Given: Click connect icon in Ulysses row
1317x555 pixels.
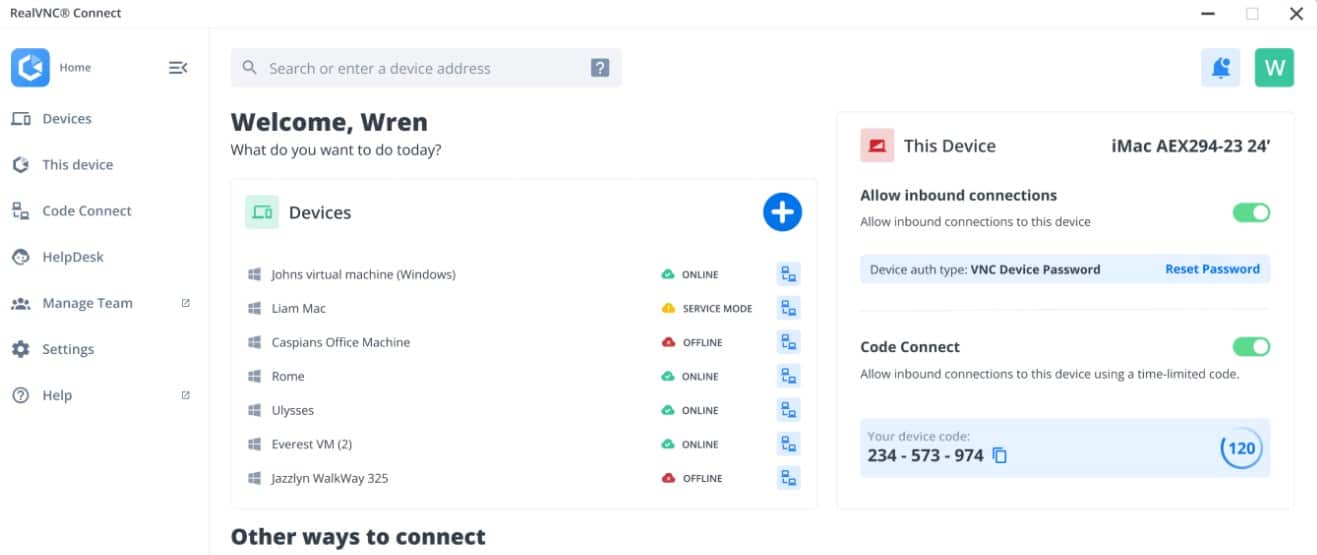Looking at the screenshot, I should point(789,410).
